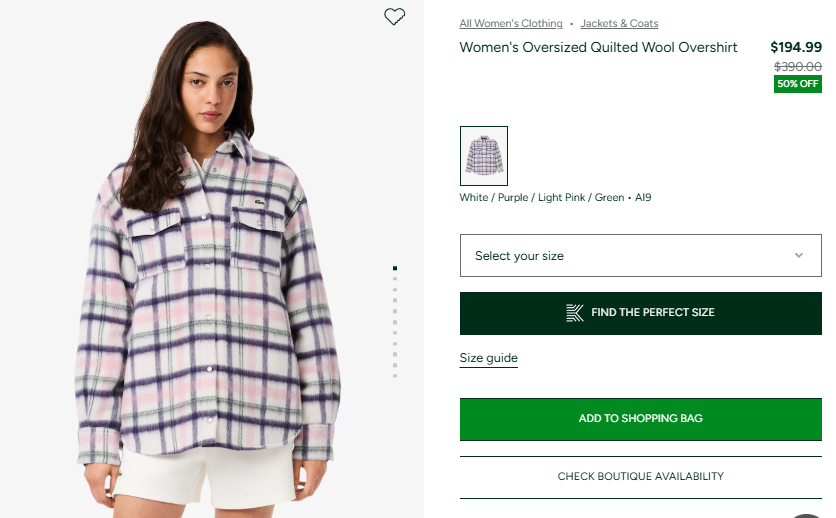The image size is (836, 518).
Task: Click Add to Shopping Bag button
Action: [x=640, y=419]
